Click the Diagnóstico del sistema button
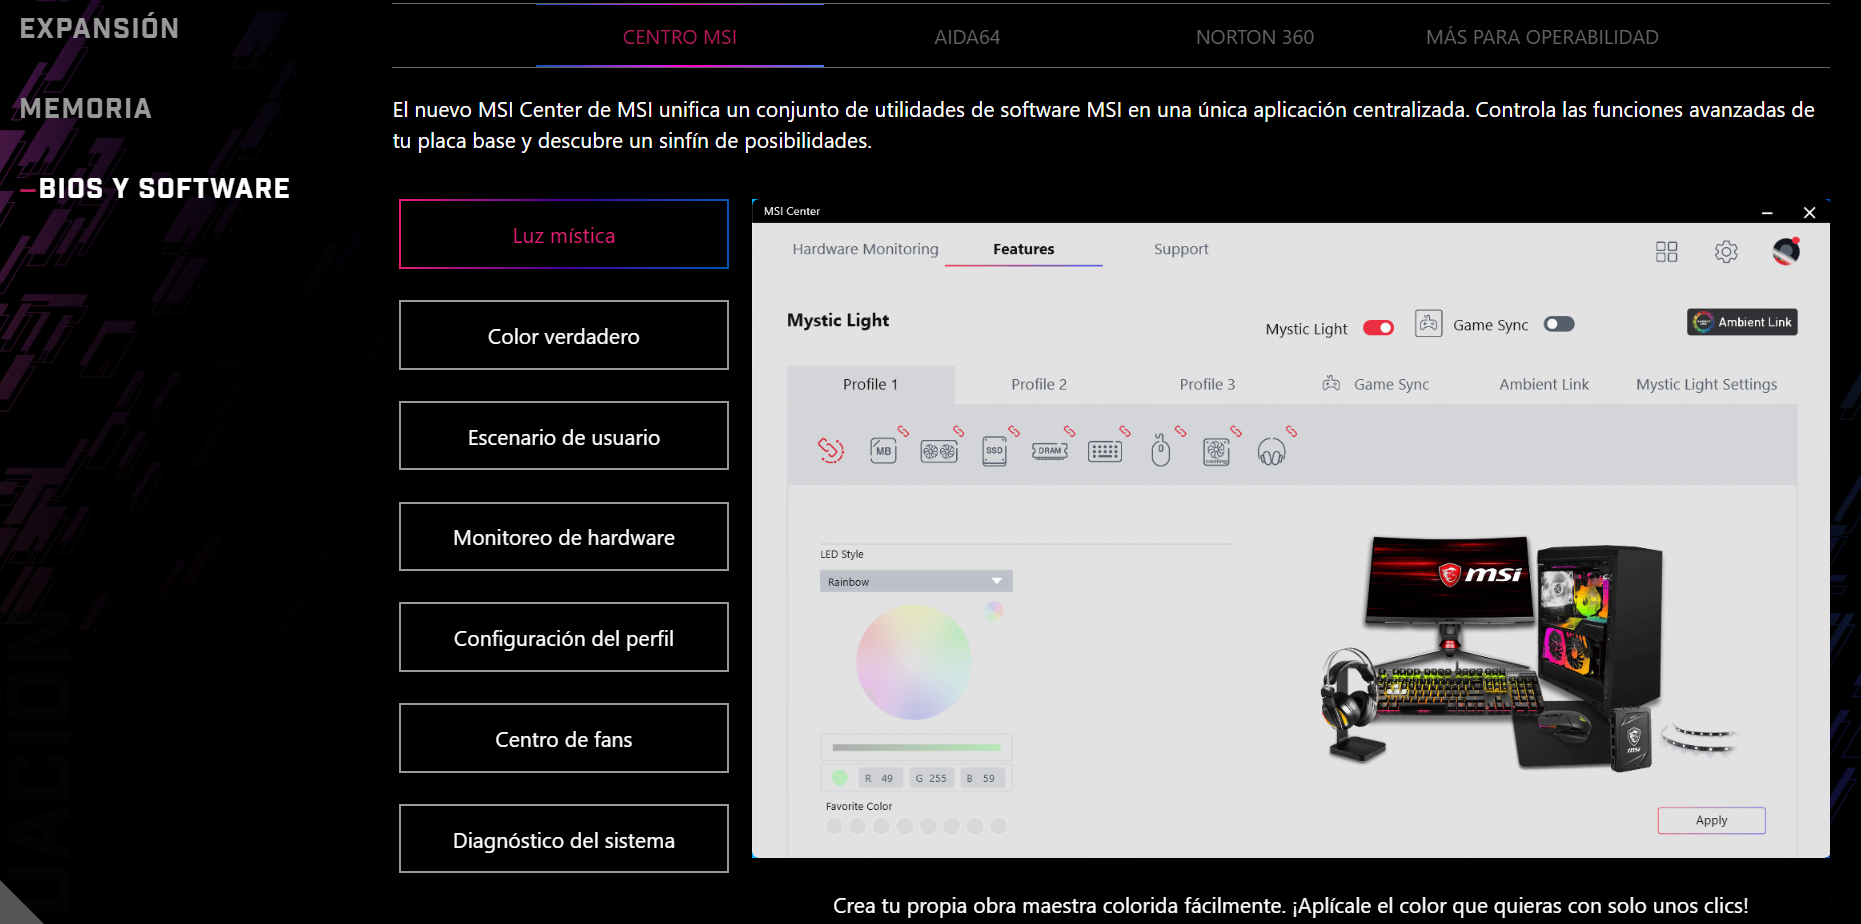The width and height of the screenshot is (1861, 924). [x=564, y=839]
